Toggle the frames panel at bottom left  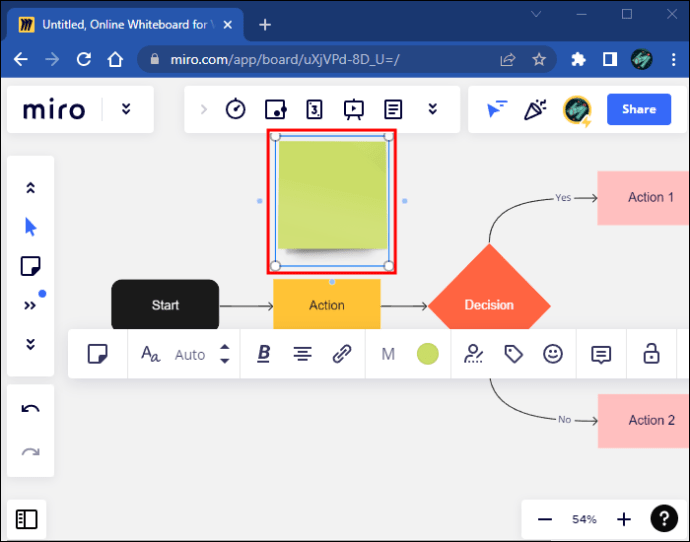pyautogui.click(x=27, y=519)
